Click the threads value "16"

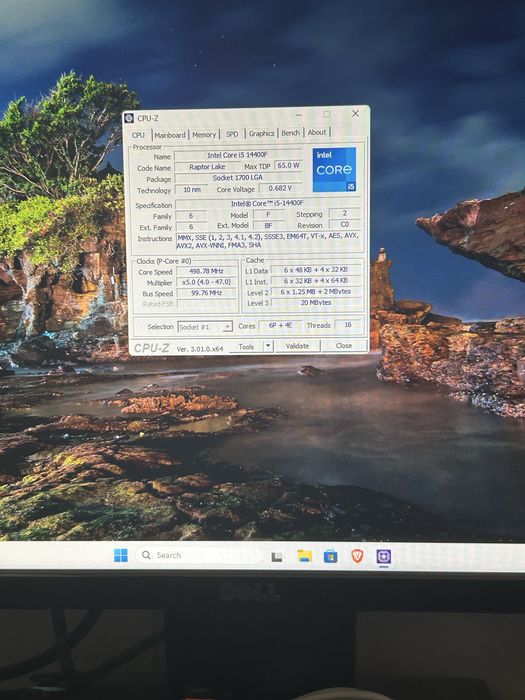(x=348, y=325)
